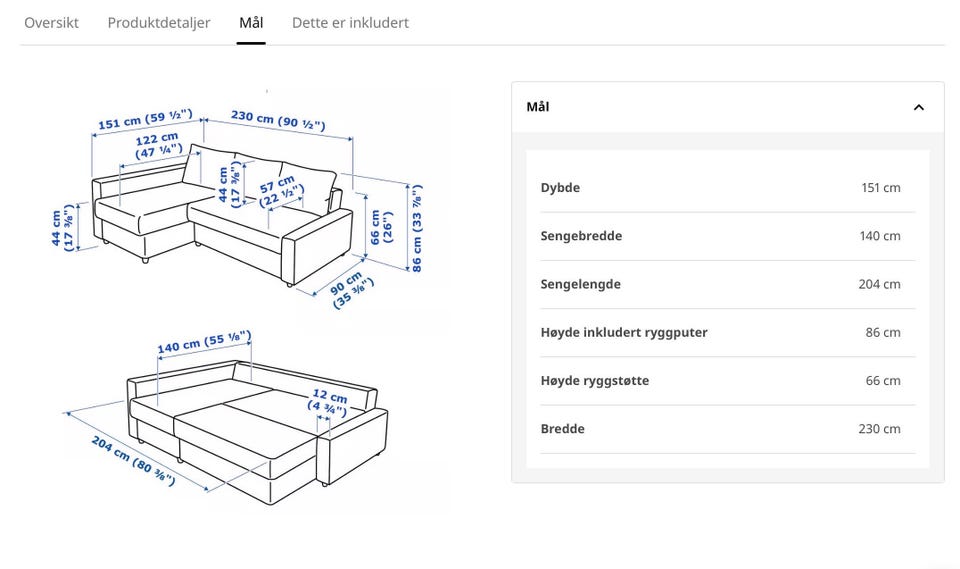Click the Mål accordion header title
The height and width of the screenshot is (569, 960).
click(538, 107)
